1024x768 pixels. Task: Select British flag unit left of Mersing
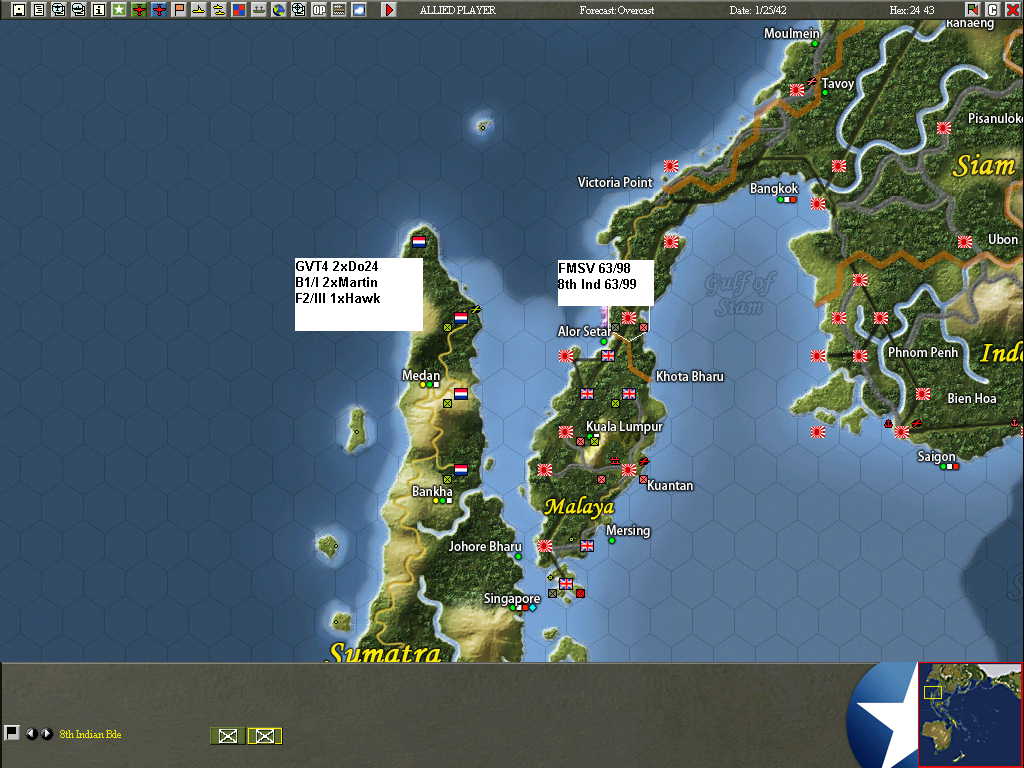pyautogui.click(x=587, y=546)
